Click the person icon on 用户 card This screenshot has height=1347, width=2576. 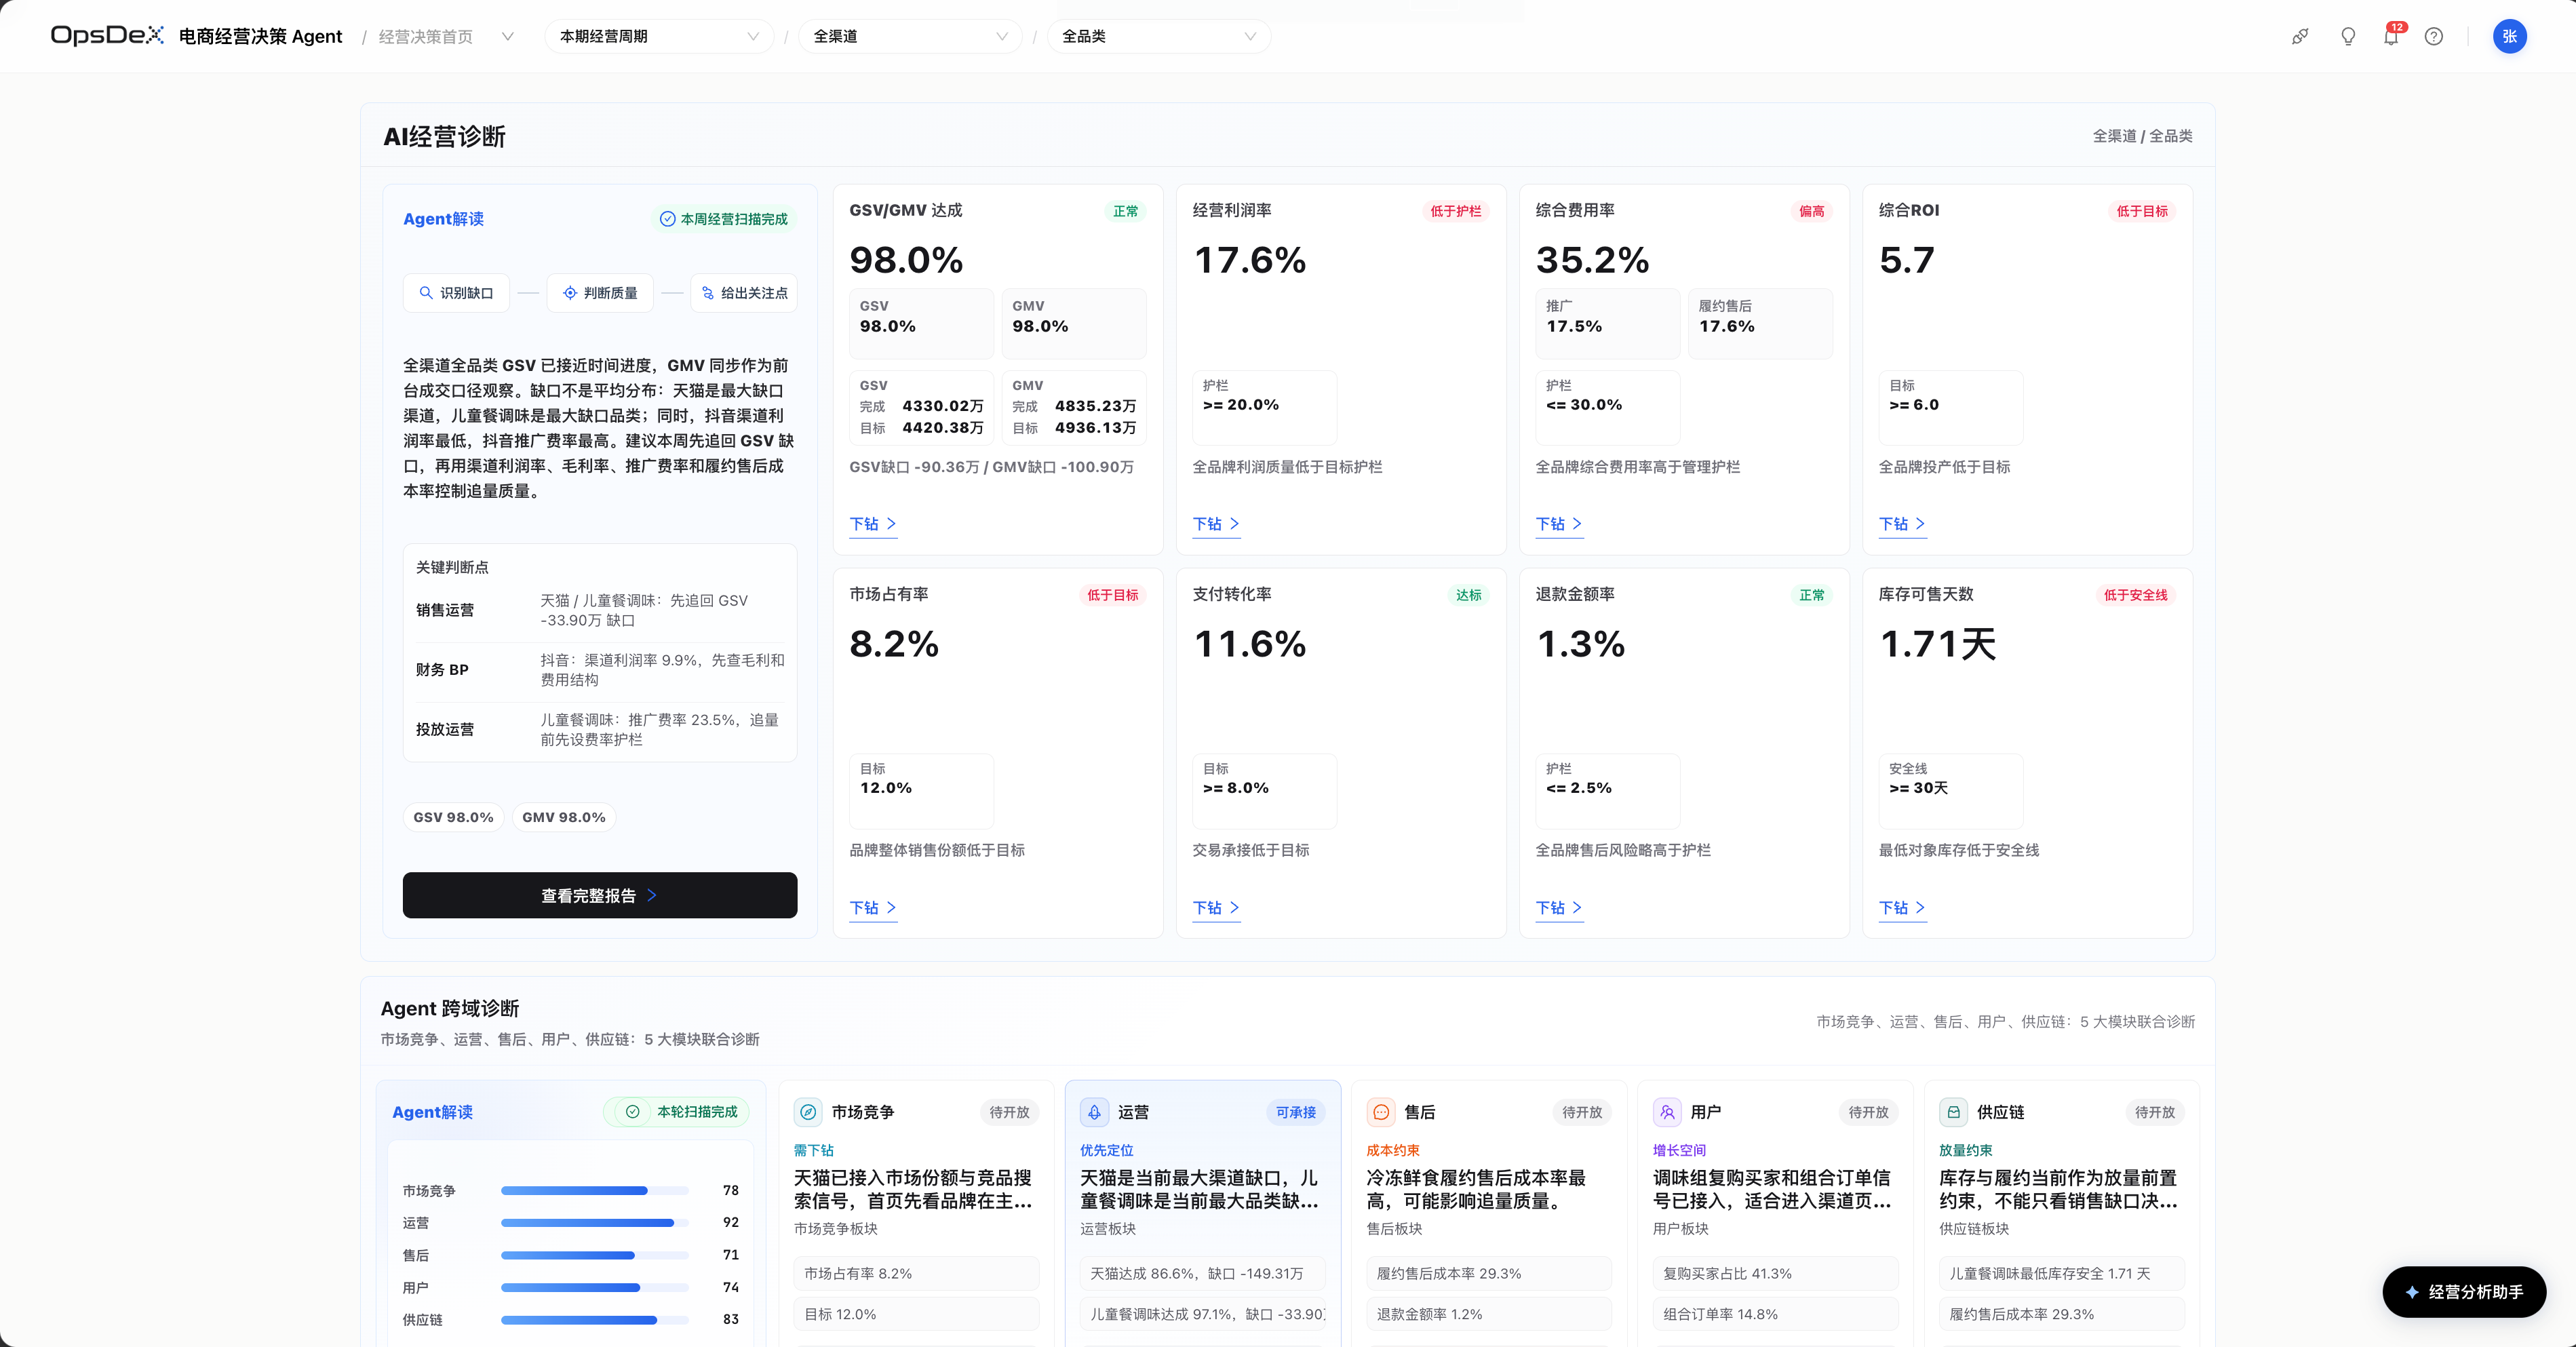point(1667,1111)
